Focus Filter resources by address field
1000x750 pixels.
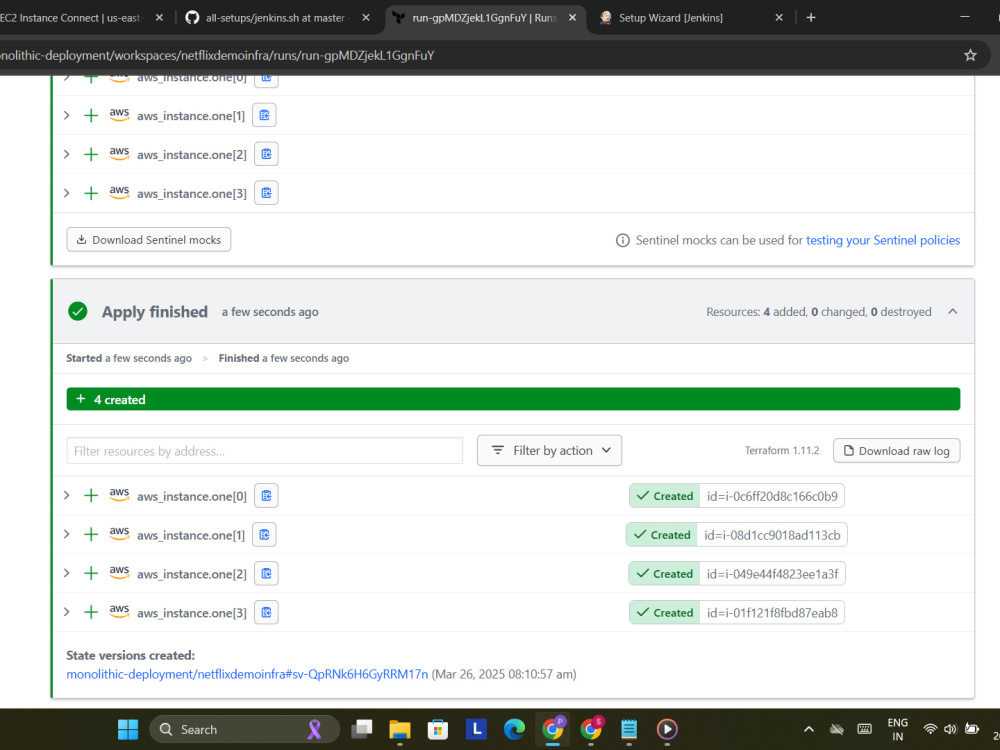point(265,451)
